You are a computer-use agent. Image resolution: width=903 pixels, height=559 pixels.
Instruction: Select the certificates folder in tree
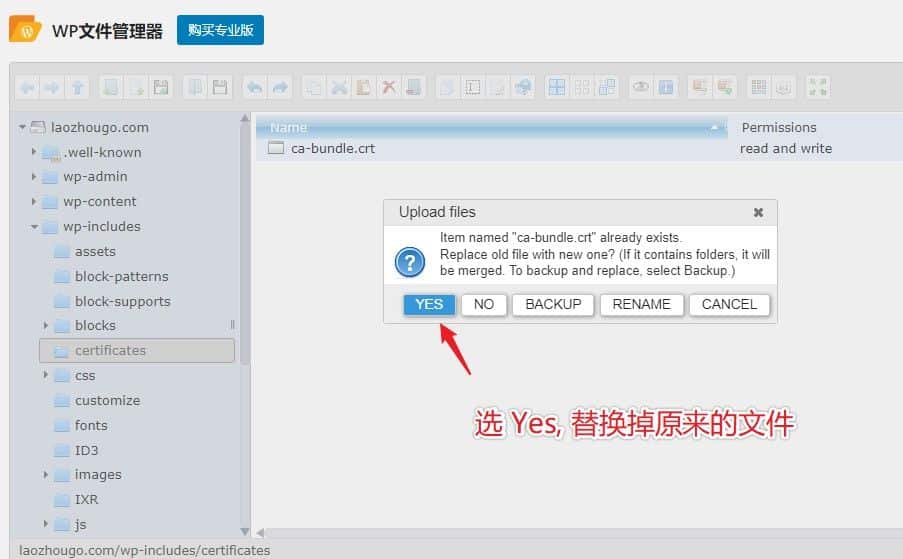click(x=137, y=351)
